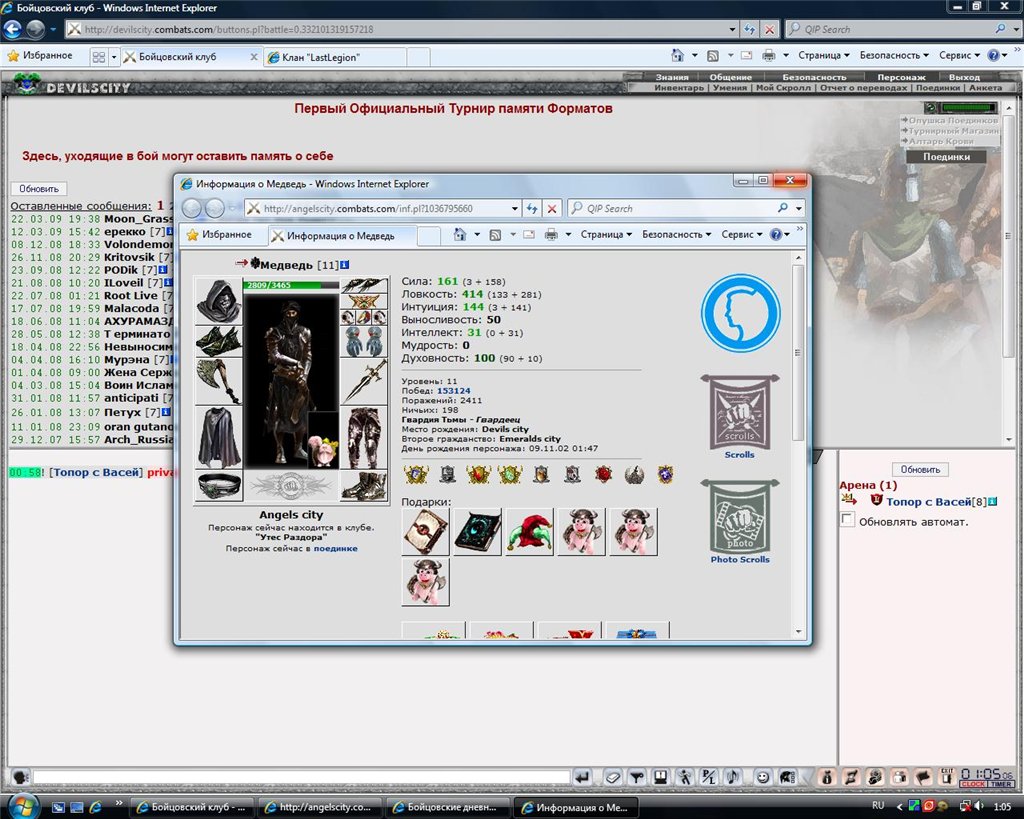The image size is (1024, 819).
Task: Open popup address bar history dropdown arrow
Action: [x=515, y=208]
